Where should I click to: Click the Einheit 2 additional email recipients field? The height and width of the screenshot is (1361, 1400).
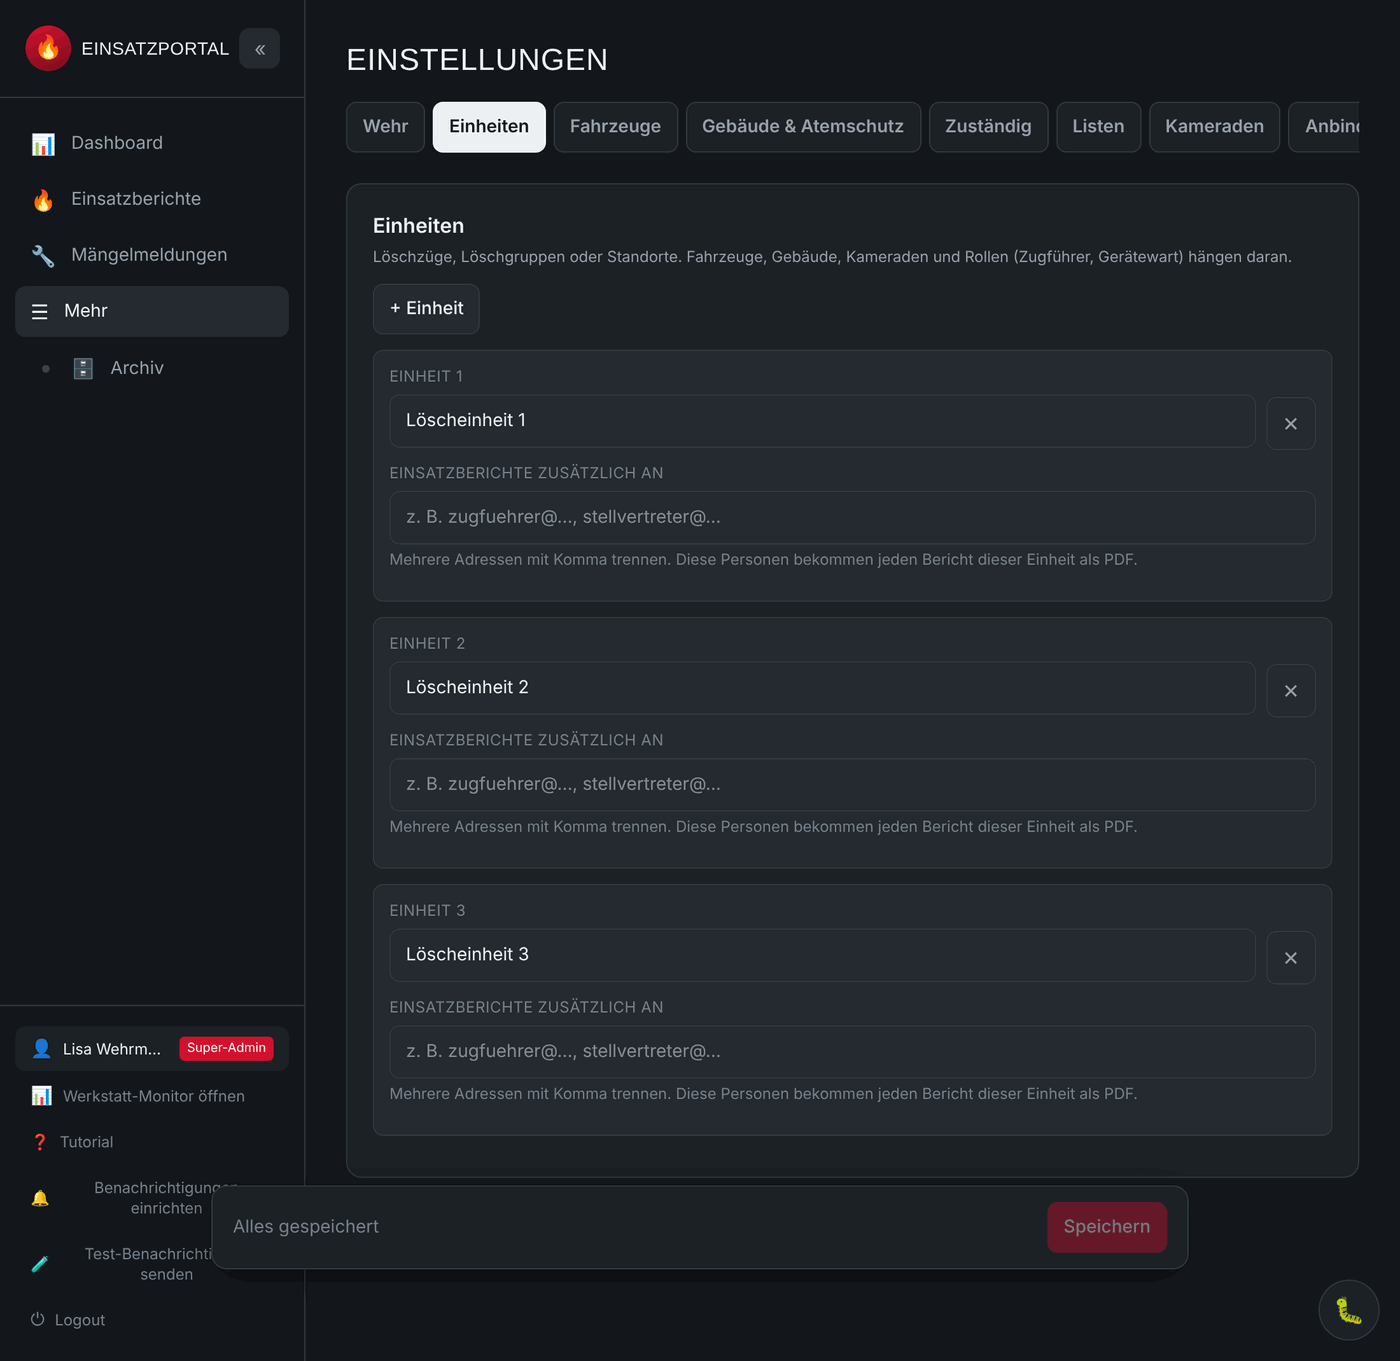(x=852, y=785)
